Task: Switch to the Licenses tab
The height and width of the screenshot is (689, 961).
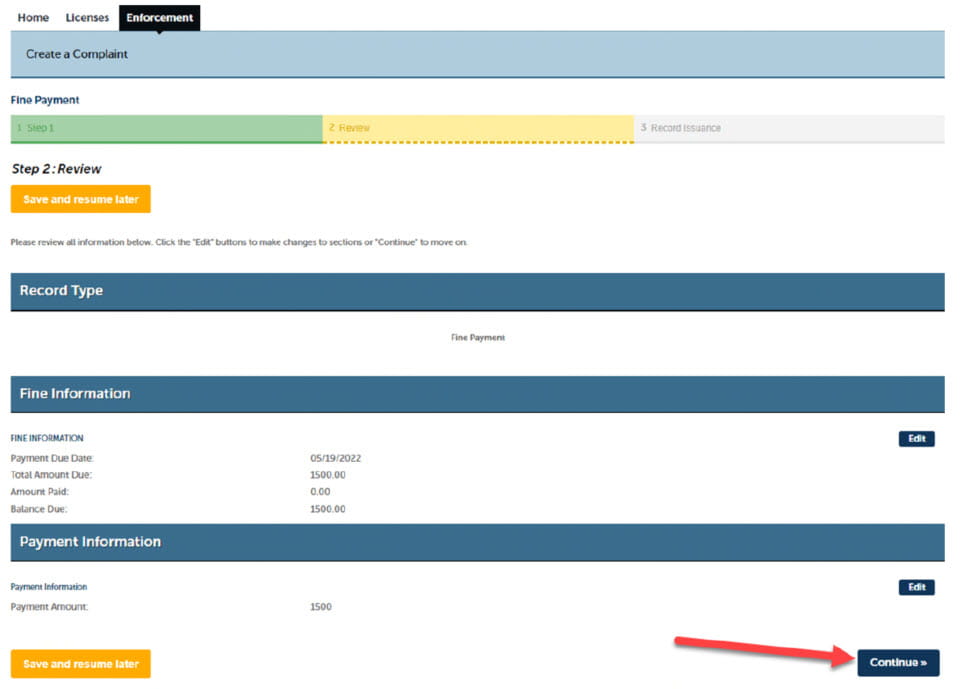Action: (x=87, y=18)
